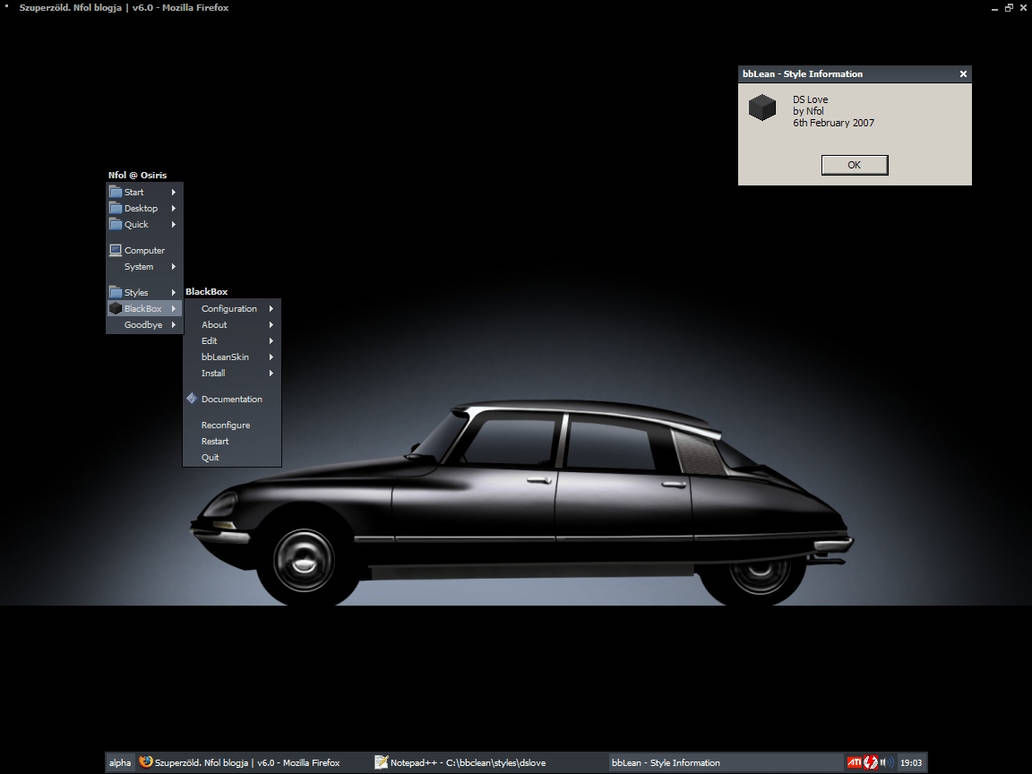Expand the About submenu

pyautogui.click(x=232, y=324)
